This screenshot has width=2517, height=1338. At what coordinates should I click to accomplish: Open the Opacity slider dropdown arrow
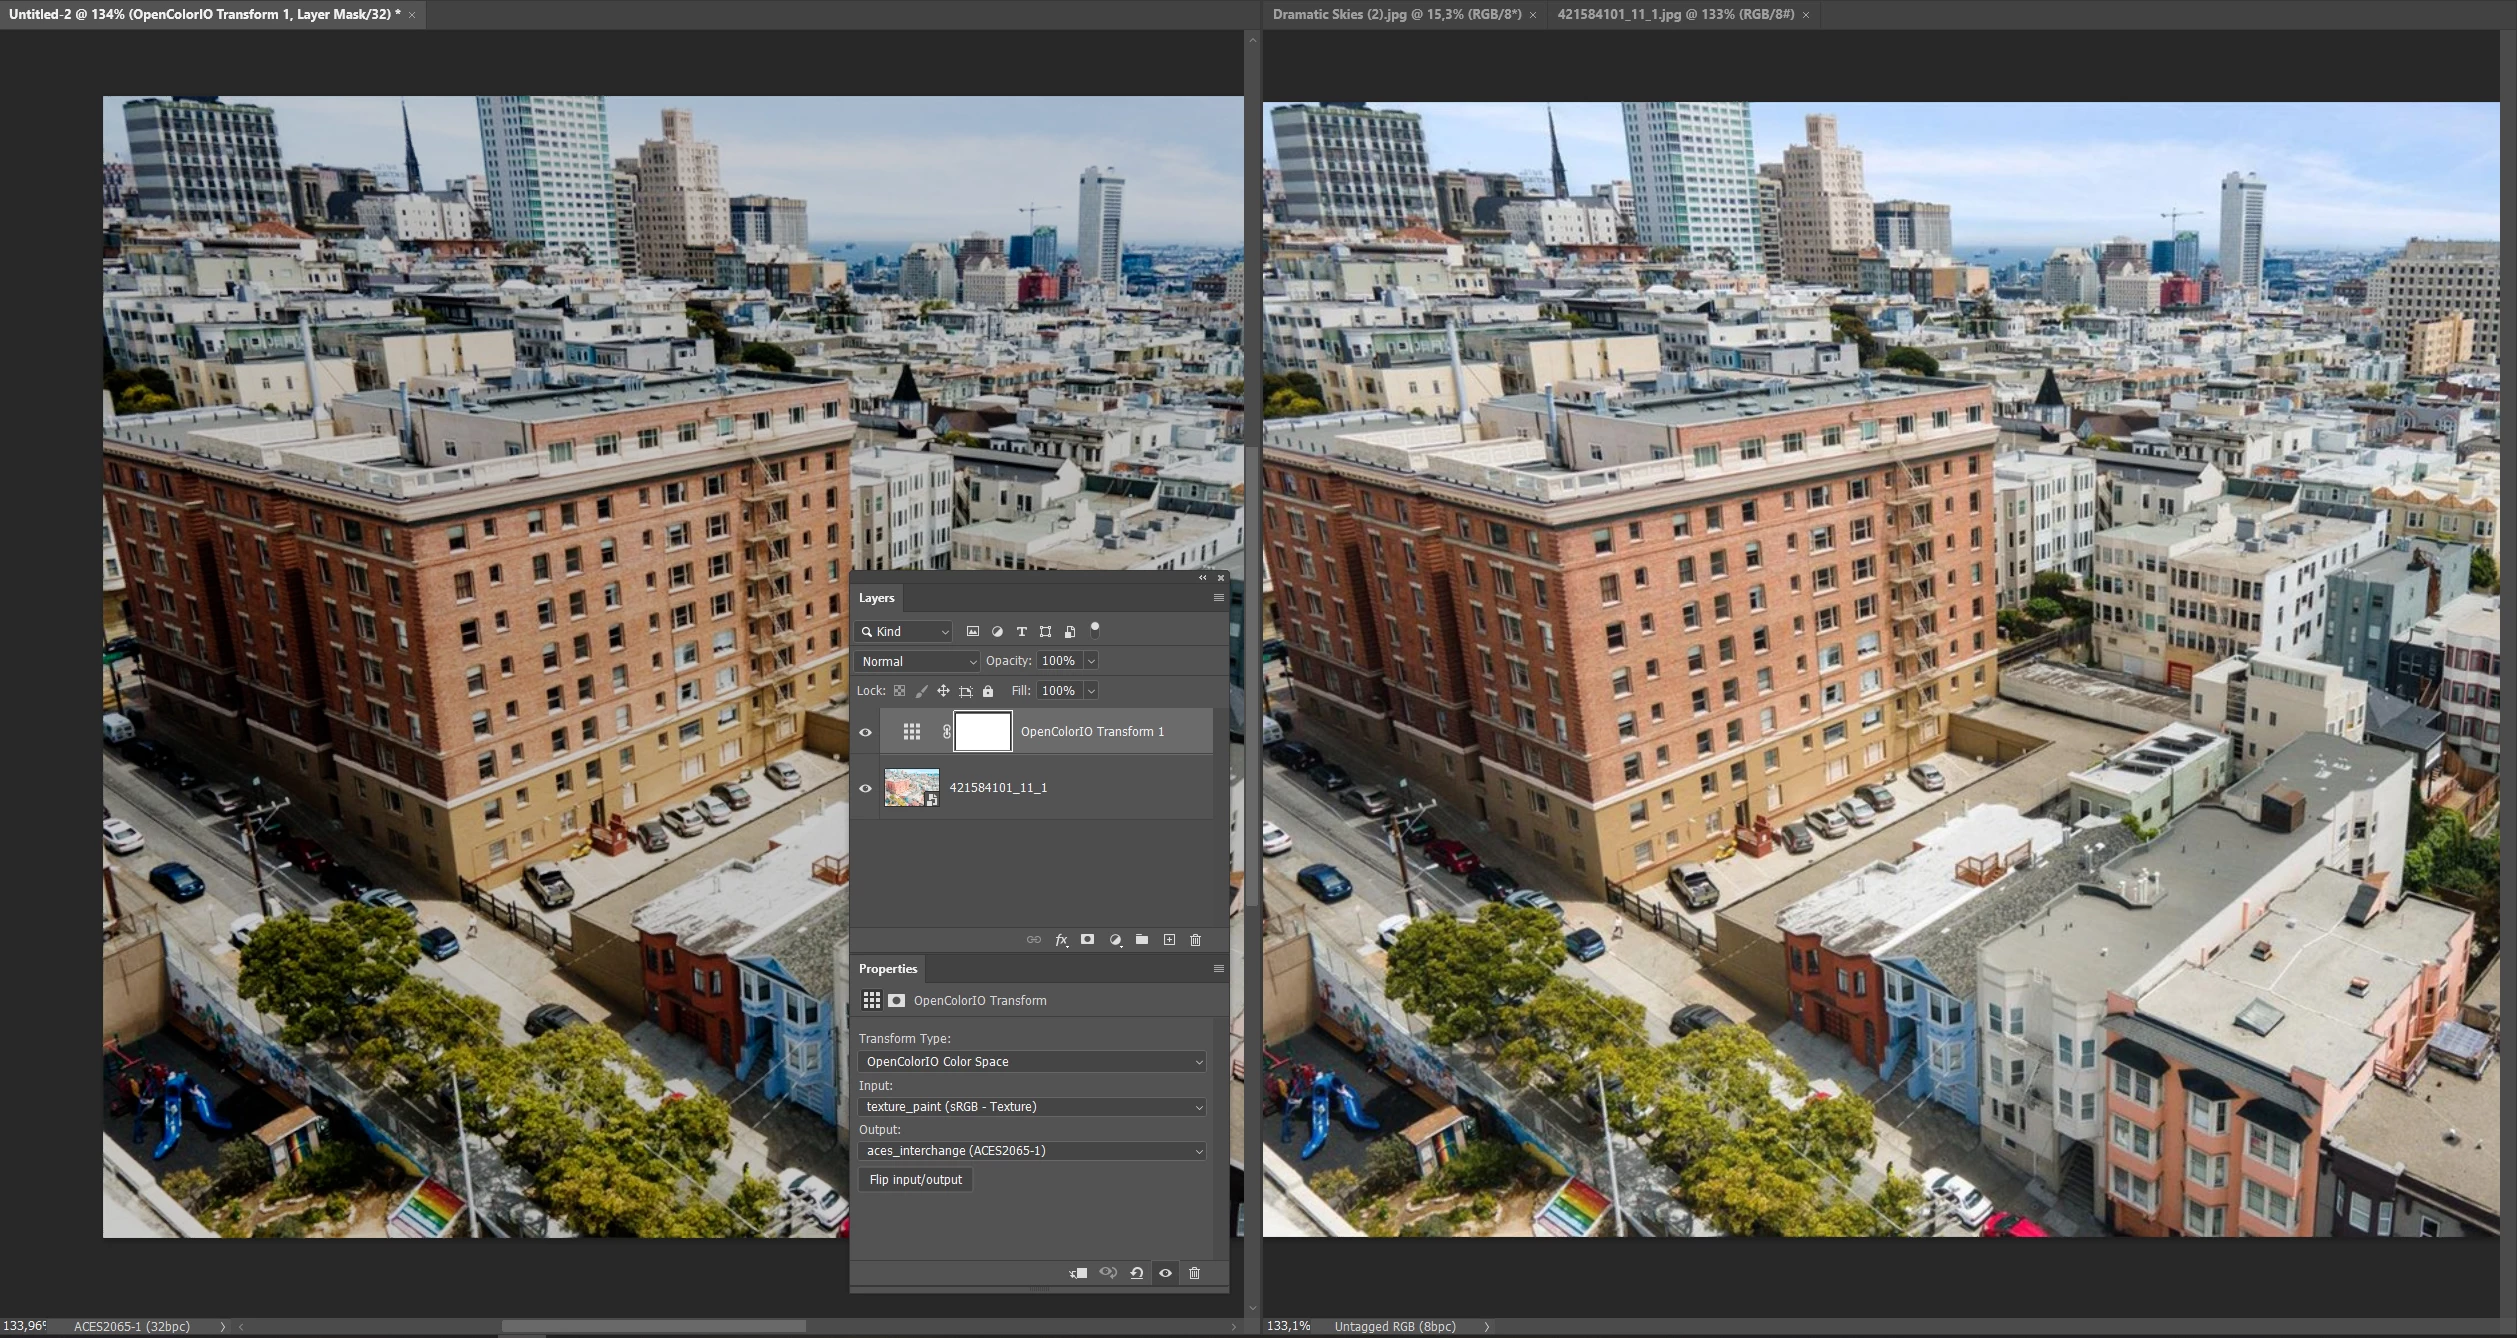[1091, 661]
